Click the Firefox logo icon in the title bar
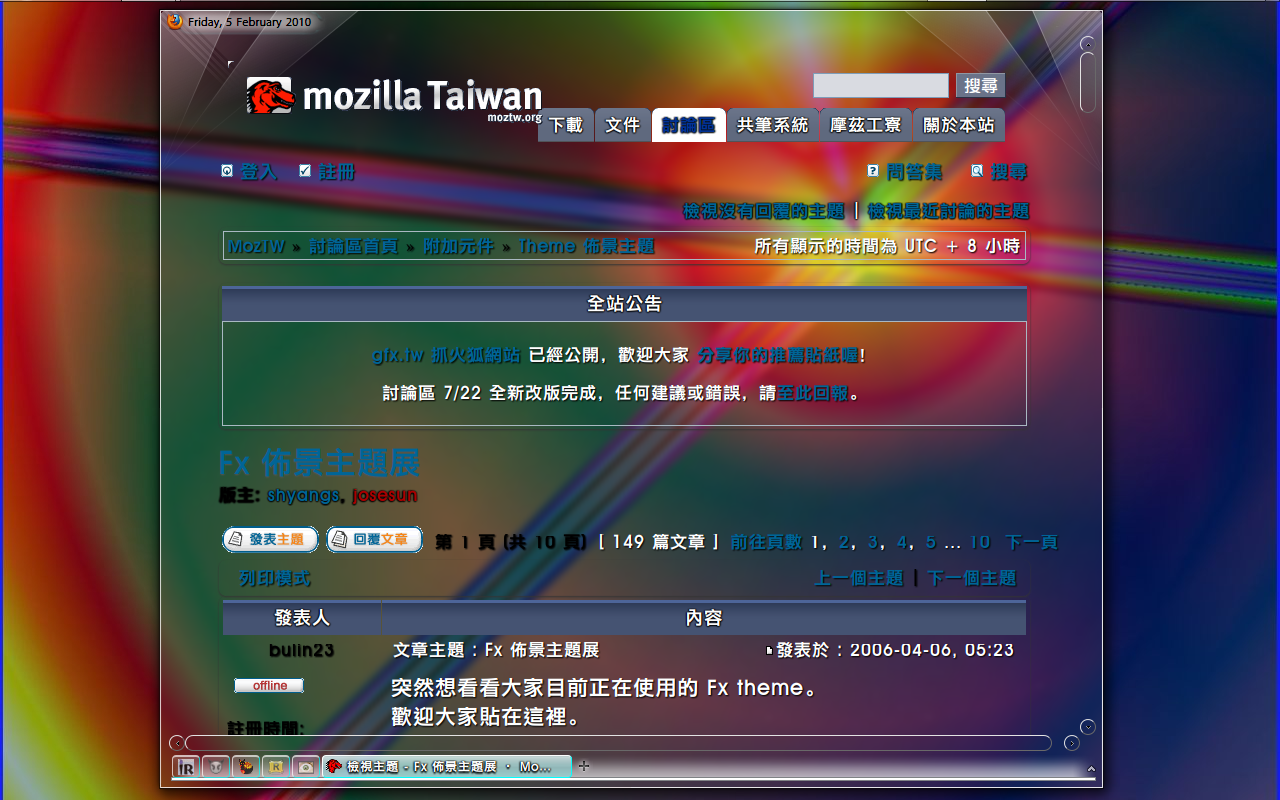The height and width of the screenshot is (800, 1280). tap(176, 22)
